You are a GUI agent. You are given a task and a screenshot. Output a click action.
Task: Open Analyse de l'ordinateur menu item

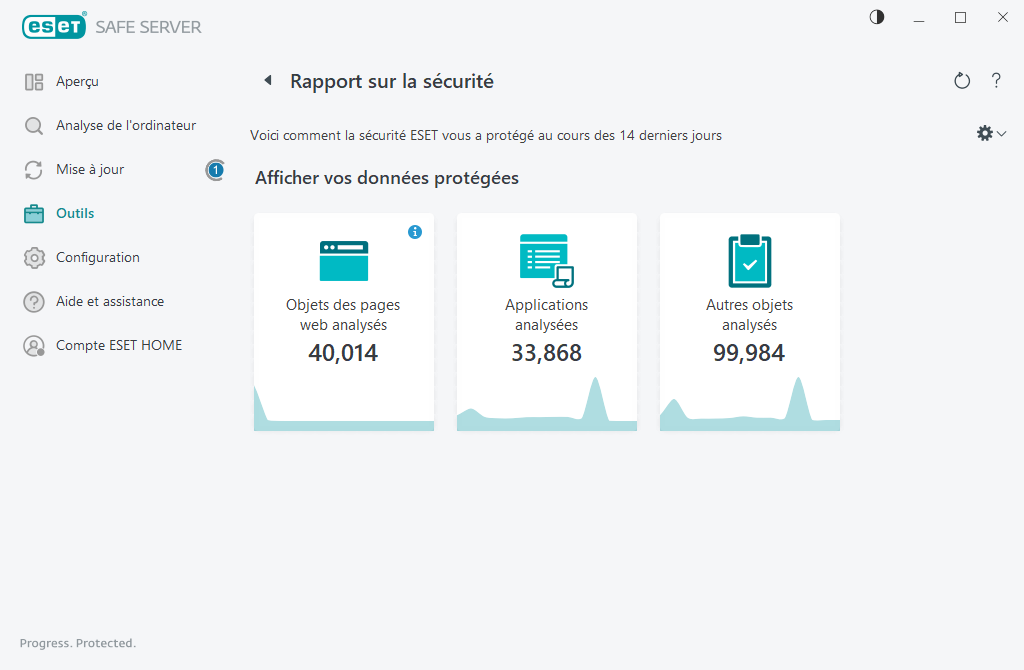[x=126, y=125]
